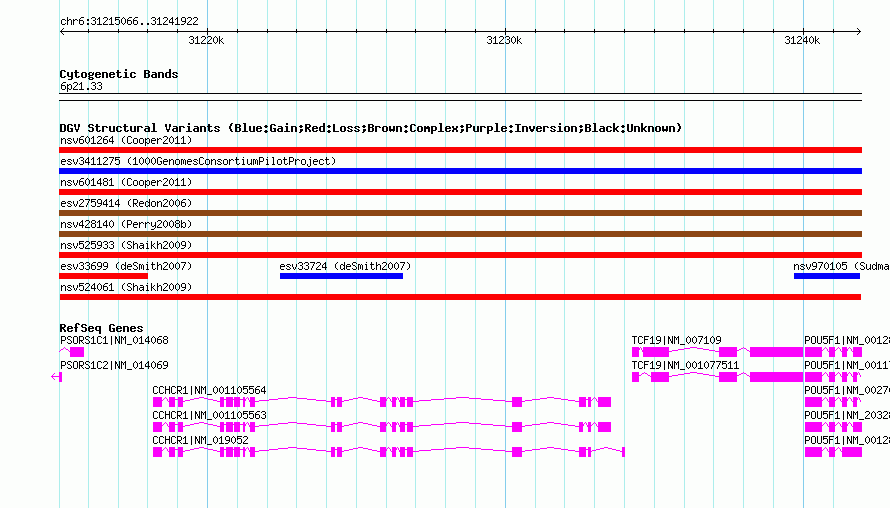890x508 pixels.
Task: Open the TCF19|NM_007109 gene label
Action: [x=677, y=341]
